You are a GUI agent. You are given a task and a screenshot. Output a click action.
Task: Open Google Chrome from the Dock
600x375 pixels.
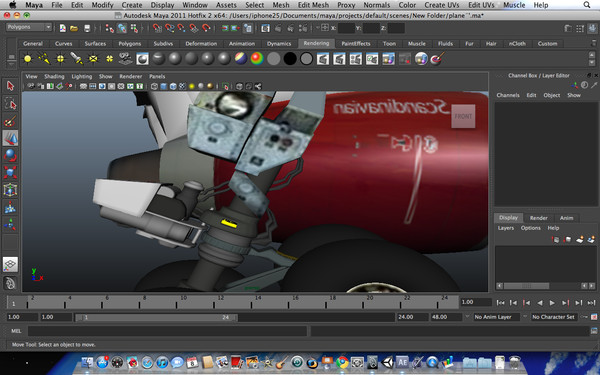[x=342, y=362]
